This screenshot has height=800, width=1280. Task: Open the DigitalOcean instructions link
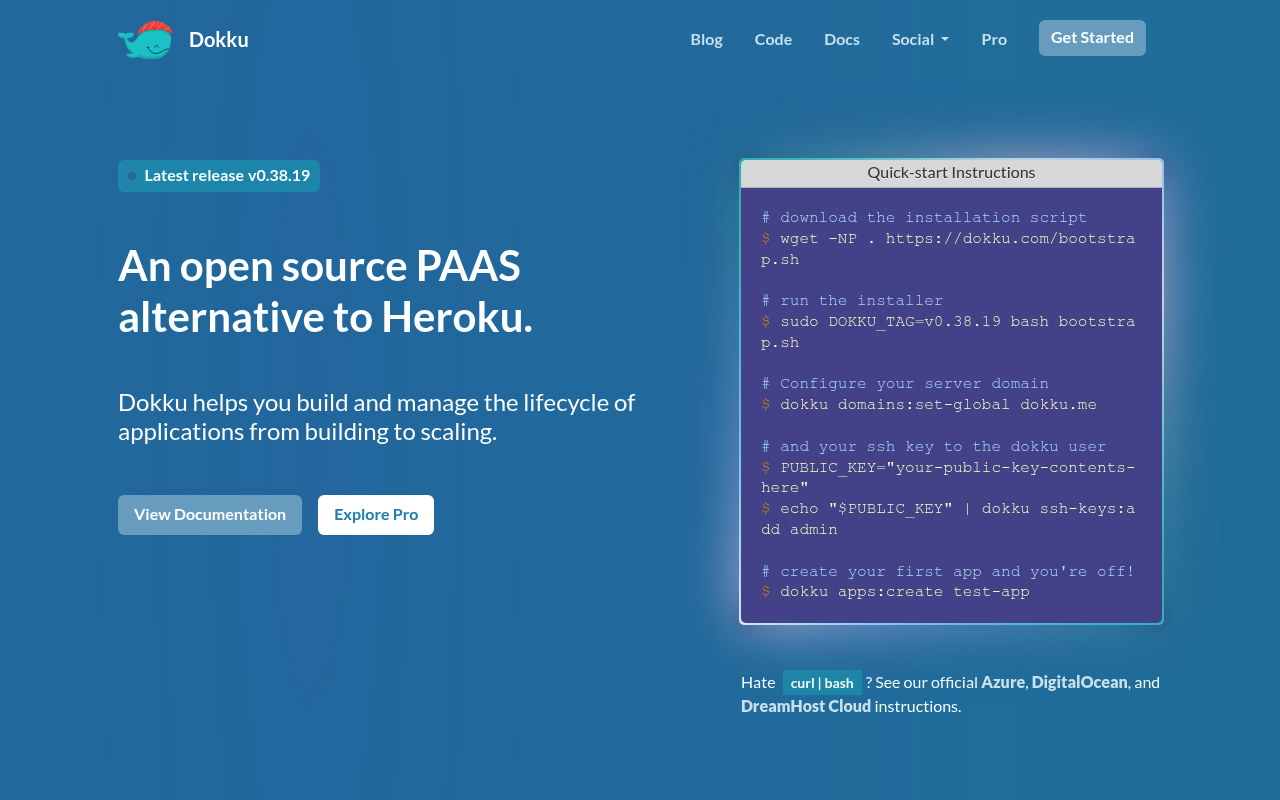1080,682
